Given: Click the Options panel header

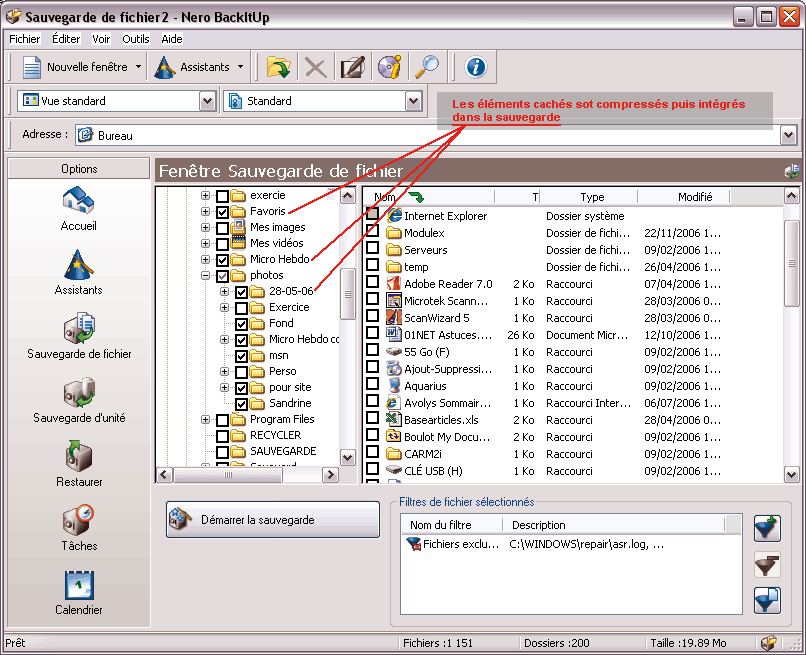Looking at the screenshot, I should (79, 169).
